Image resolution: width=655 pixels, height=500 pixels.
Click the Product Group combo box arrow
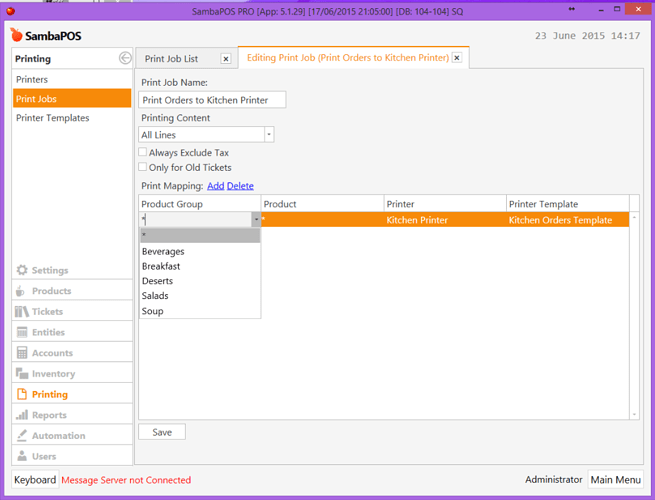[256, 219]
